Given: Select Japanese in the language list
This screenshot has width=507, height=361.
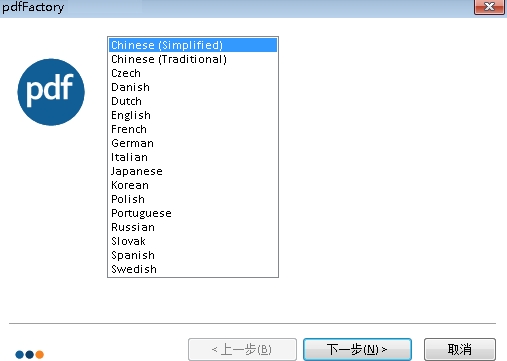Looking at the screenshot, I should click(x=193, y=171).
